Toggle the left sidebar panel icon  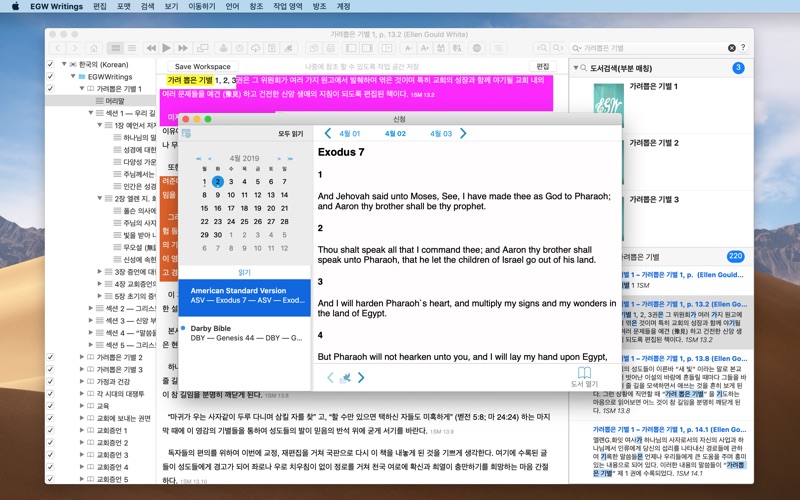(x=351, y=48)
